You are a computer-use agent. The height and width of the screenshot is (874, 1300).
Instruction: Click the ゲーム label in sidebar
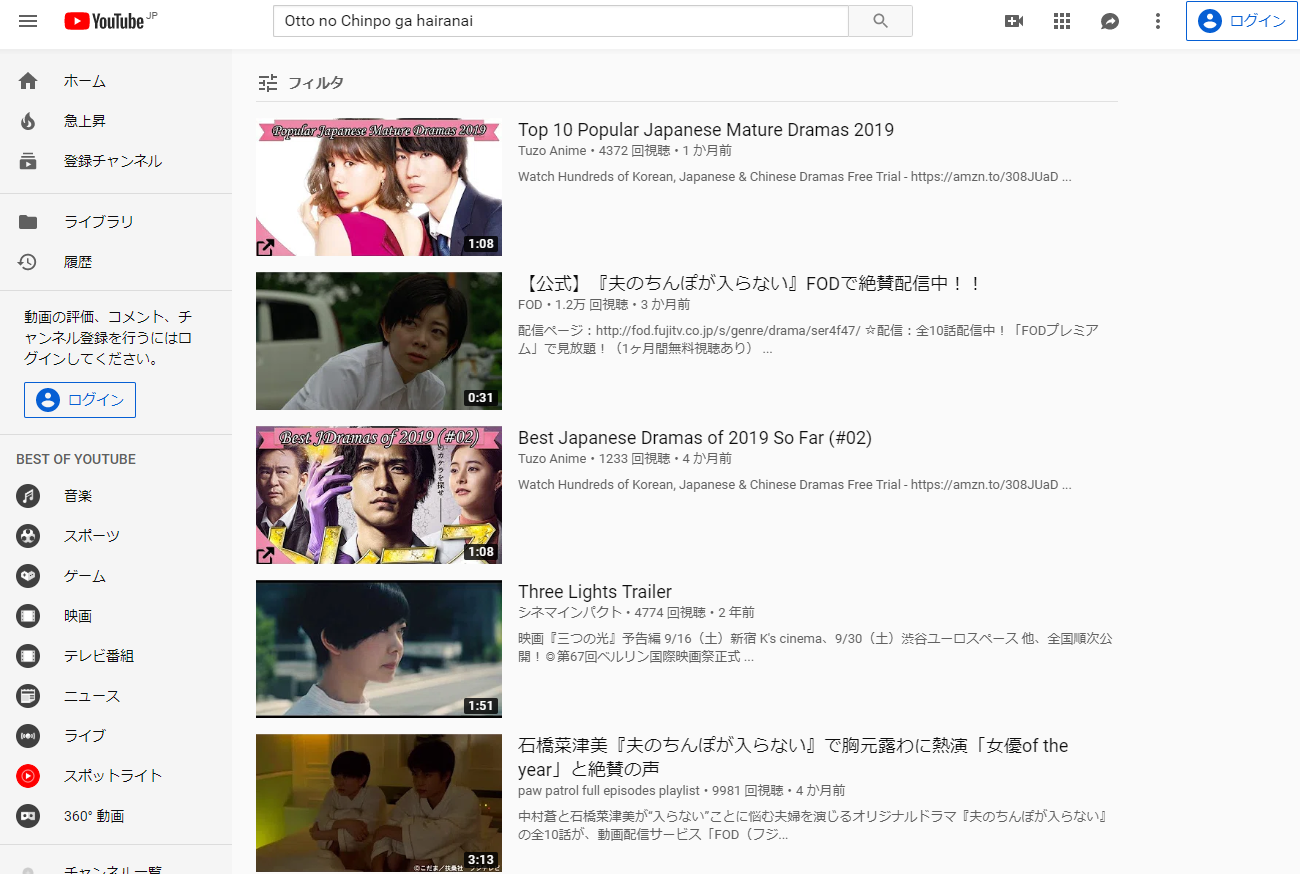(x=85, y=576)
